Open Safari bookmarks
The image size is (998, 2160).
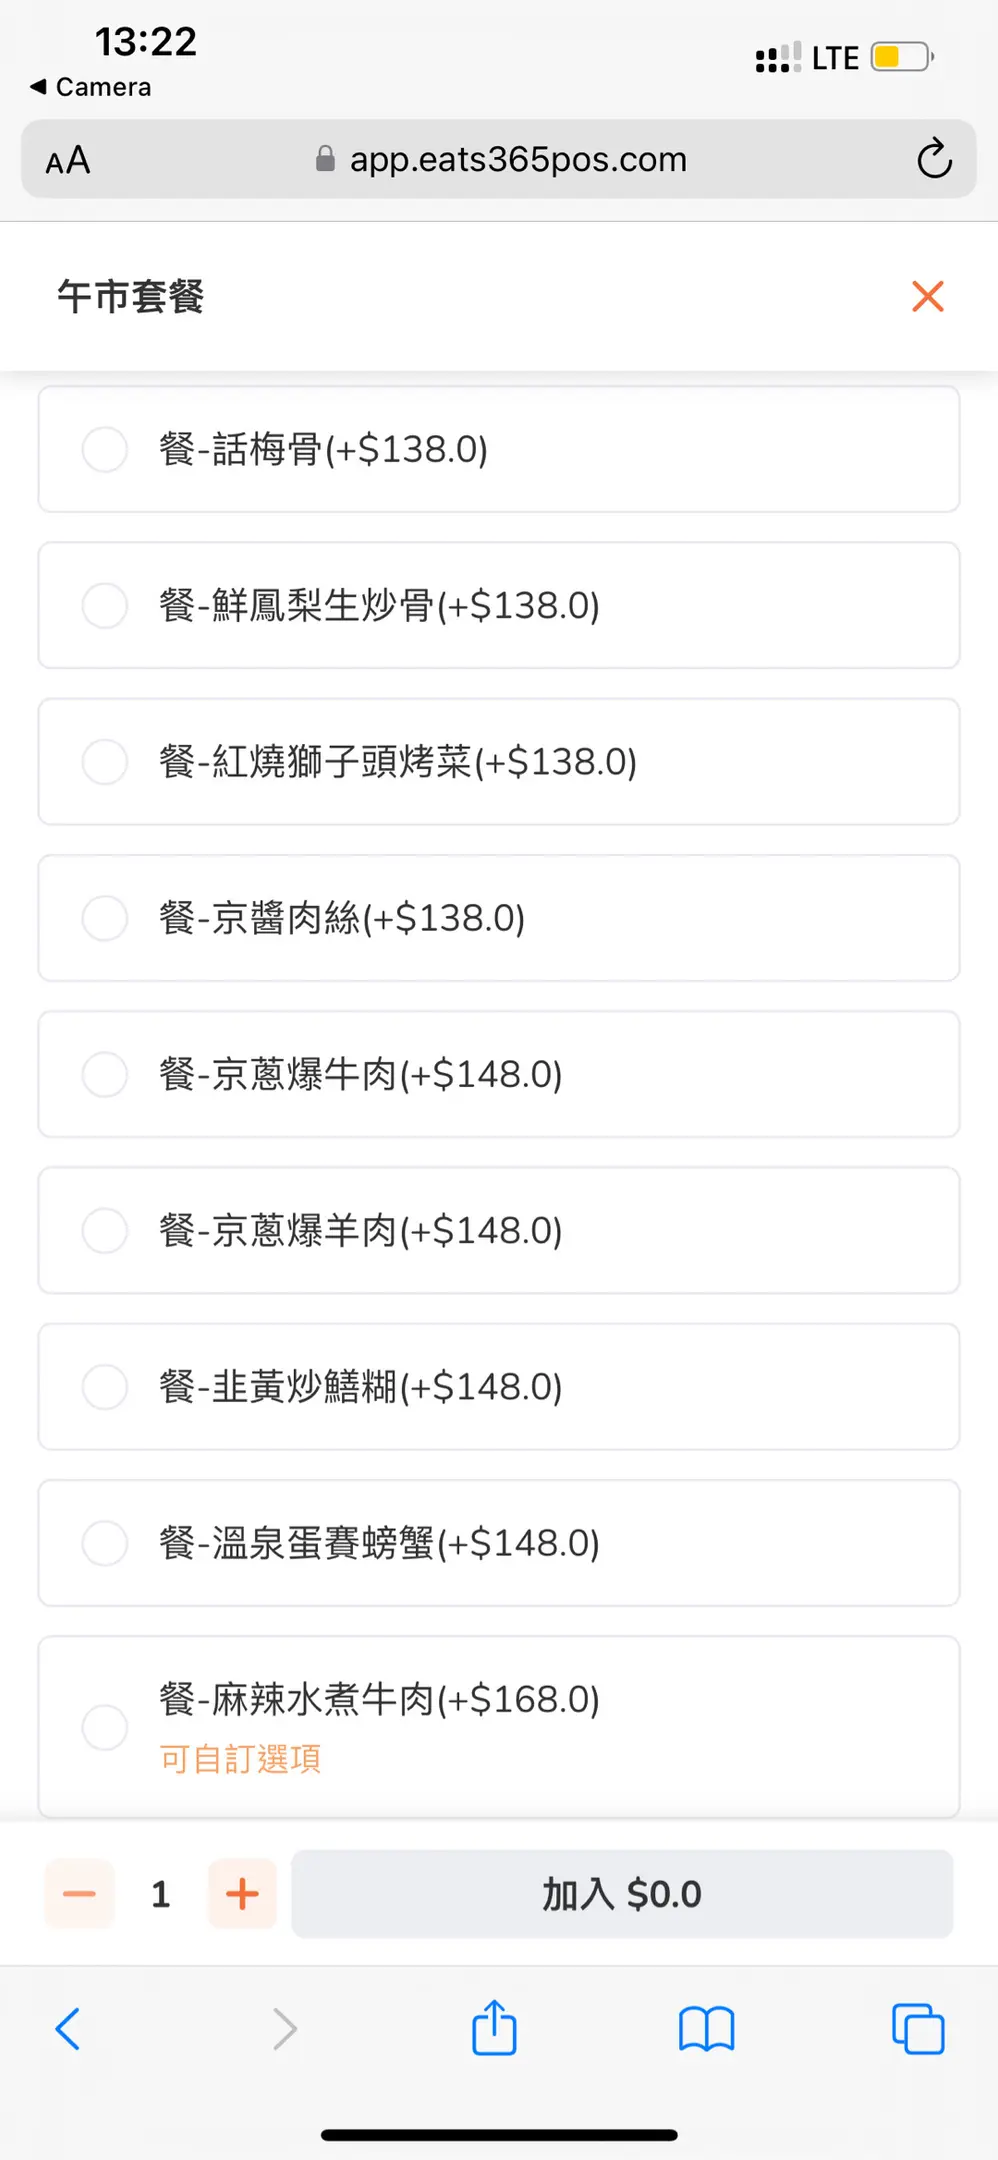(x=706, y=2029)
